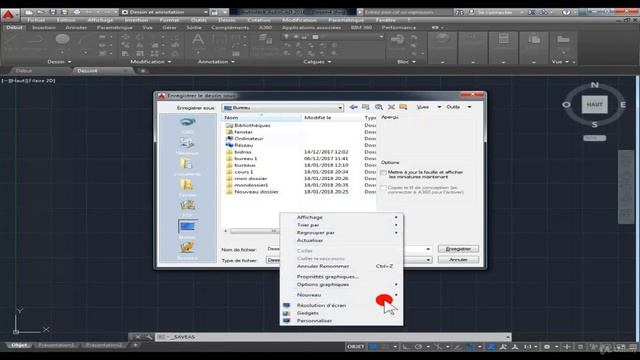Click the Enregistrer button
This screenshot has height=360, width=640.
(458, 249)
